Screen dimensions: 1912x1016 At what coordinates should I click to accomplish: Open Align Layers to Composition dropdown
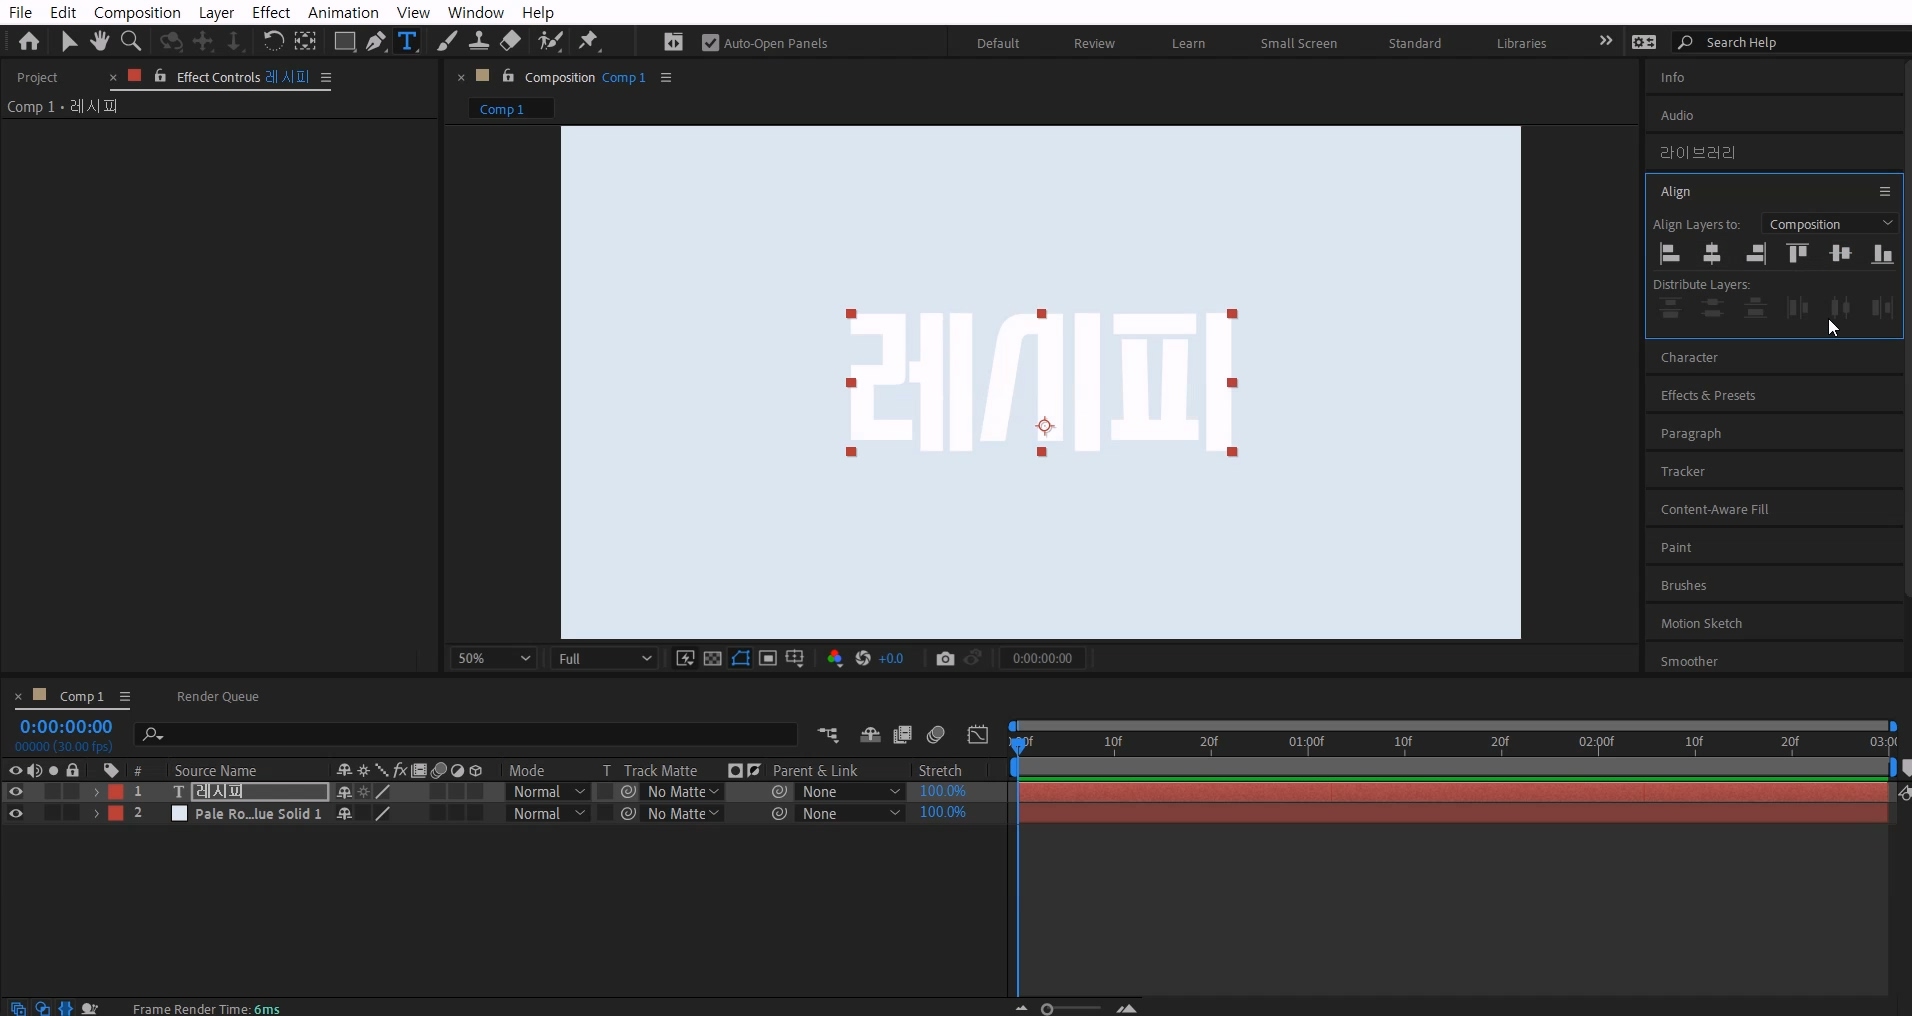tap(1832, 224)
